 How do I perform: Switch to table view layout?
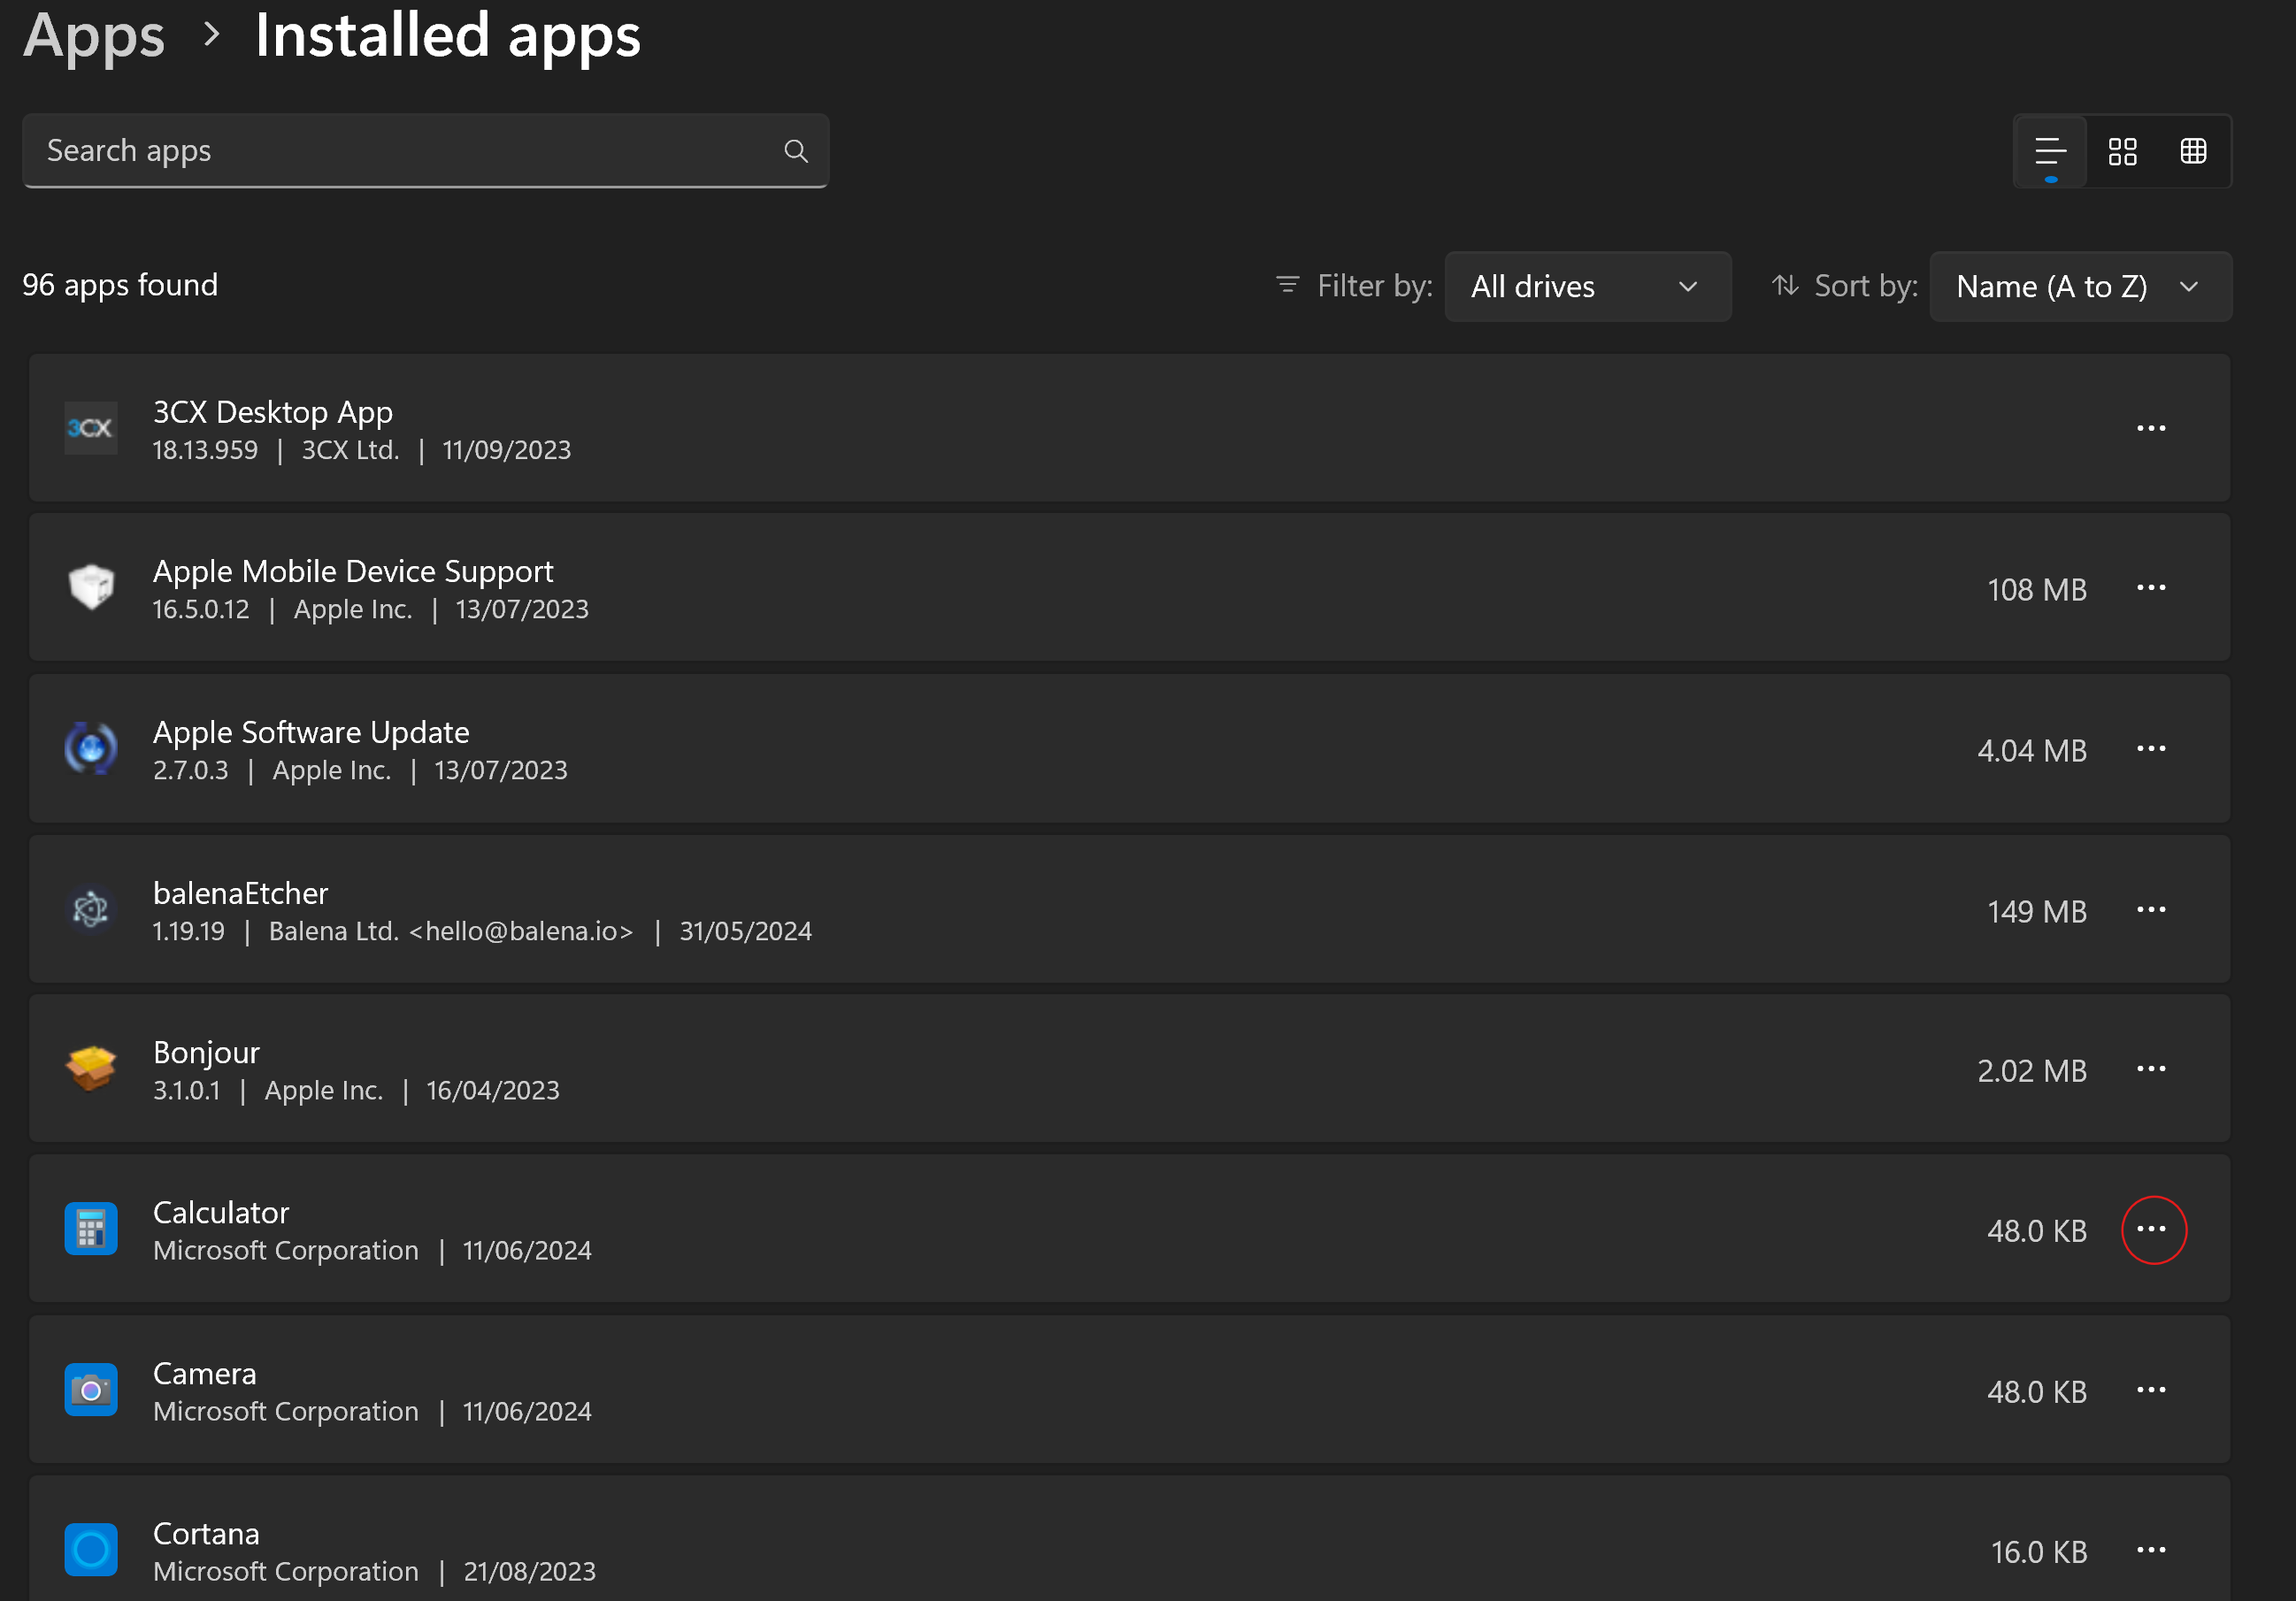[x=2193, y=152]
